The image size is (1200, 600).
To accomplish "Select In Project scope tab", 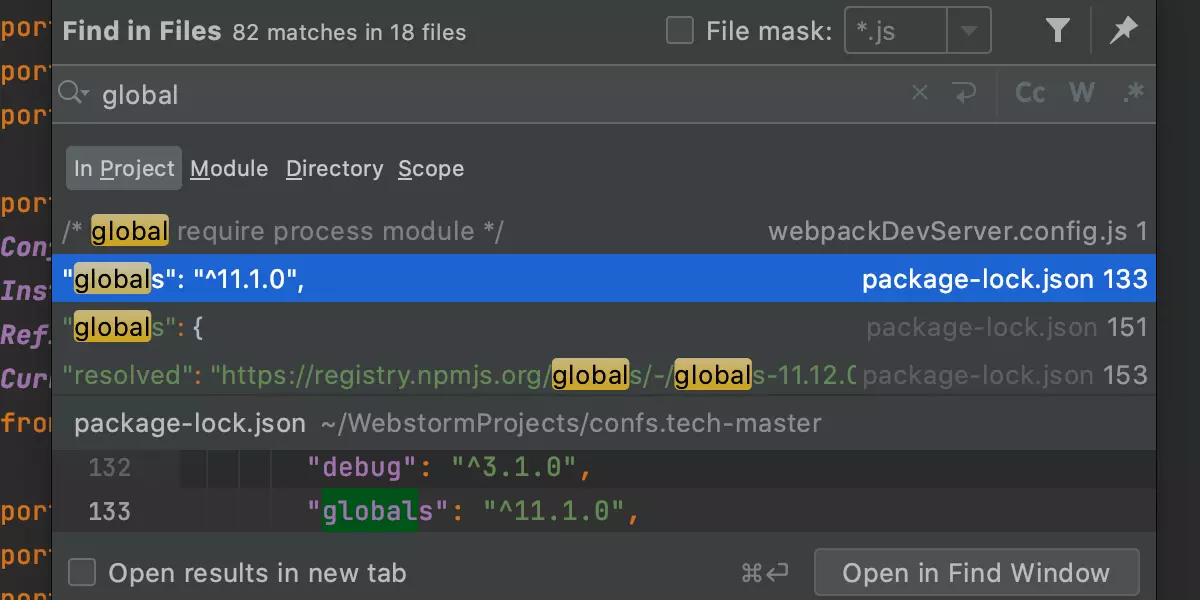I will click(x=124, y=168).
